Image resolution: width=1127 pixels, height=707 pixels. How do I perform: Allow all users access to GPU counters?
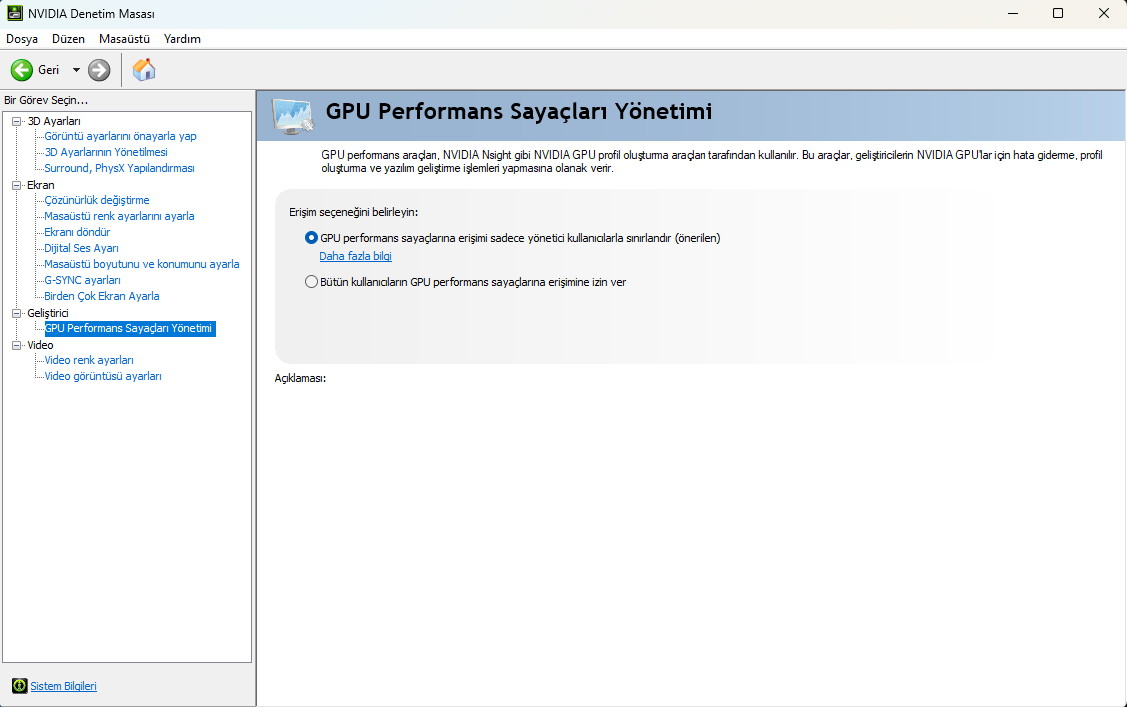[x=311, y=282]
